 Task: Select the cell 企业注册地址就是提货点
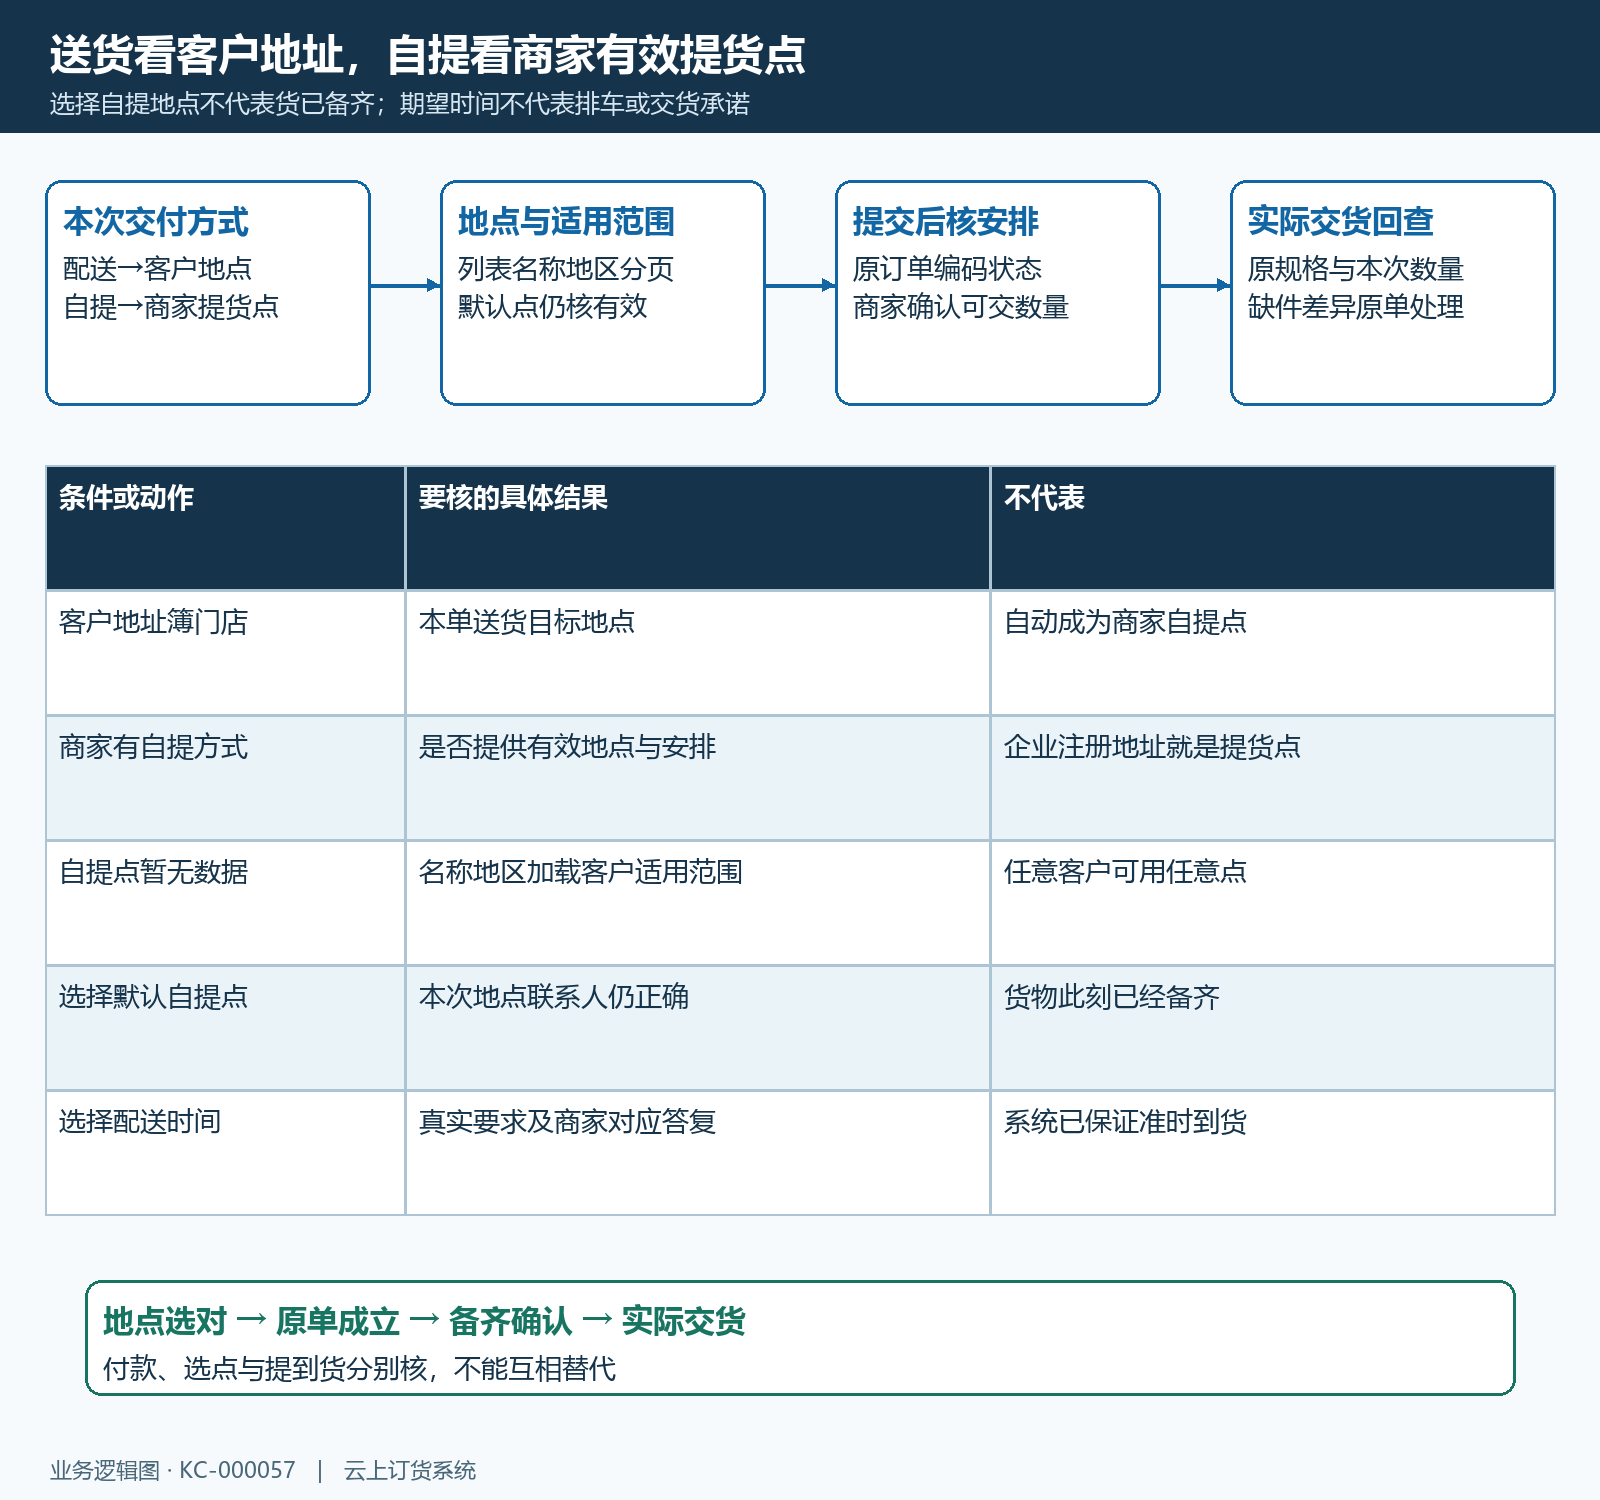tap(1273, 778)
